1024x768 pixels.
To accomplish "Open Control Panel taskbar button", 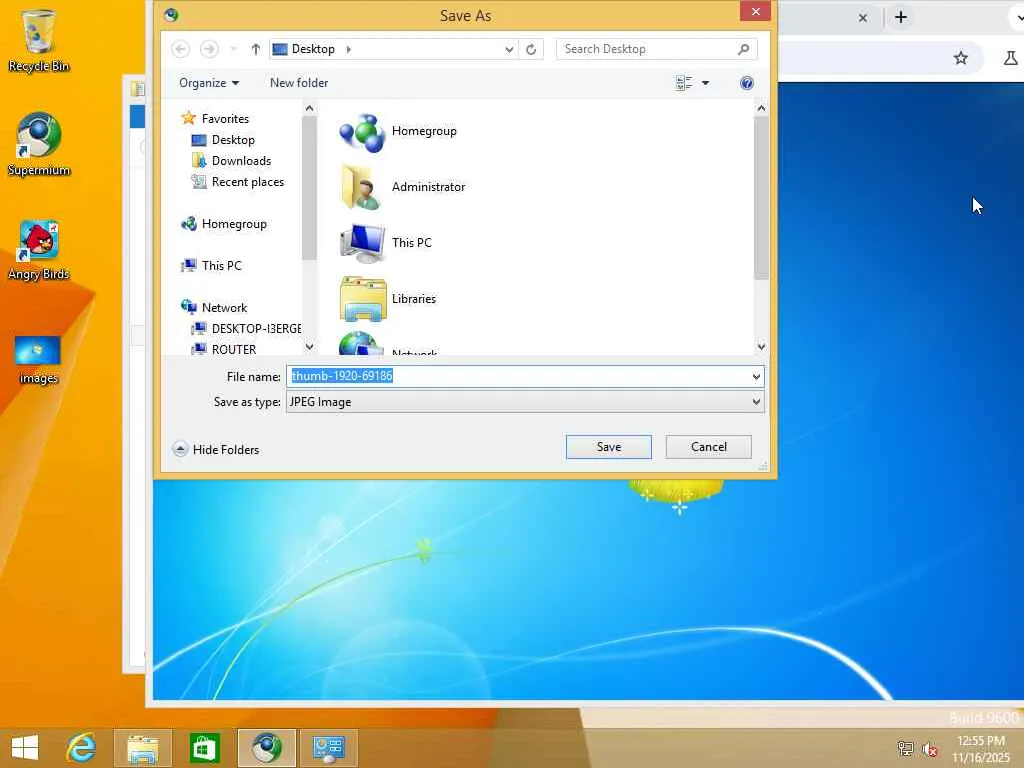I will pyautogui.click(x=328, y=748).
